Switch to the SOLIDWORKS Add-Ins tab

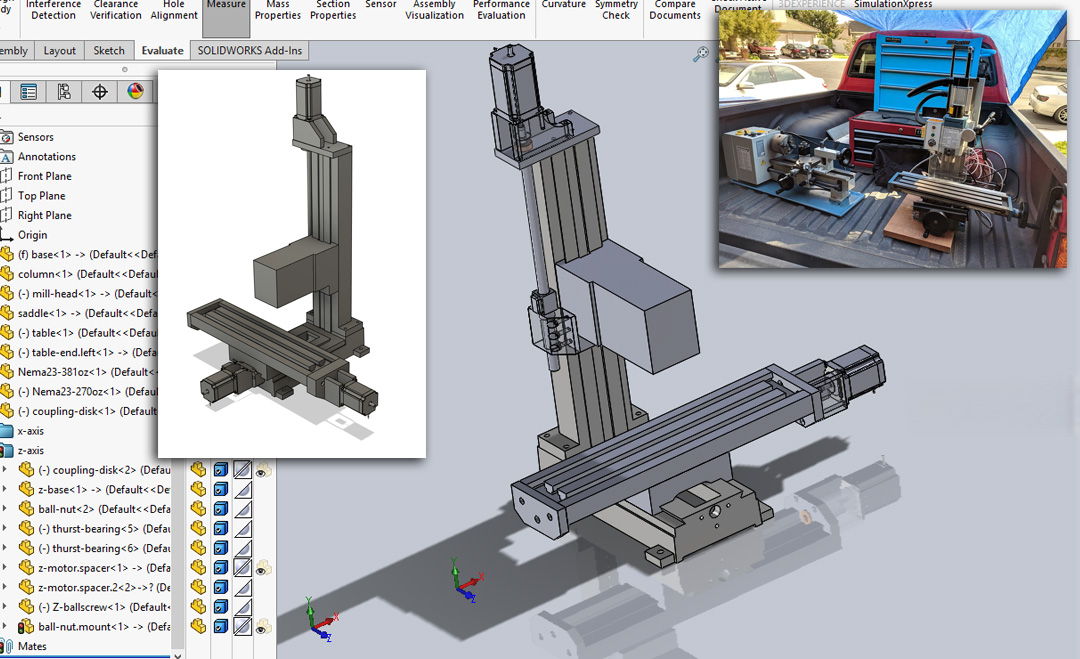(249, 50)
